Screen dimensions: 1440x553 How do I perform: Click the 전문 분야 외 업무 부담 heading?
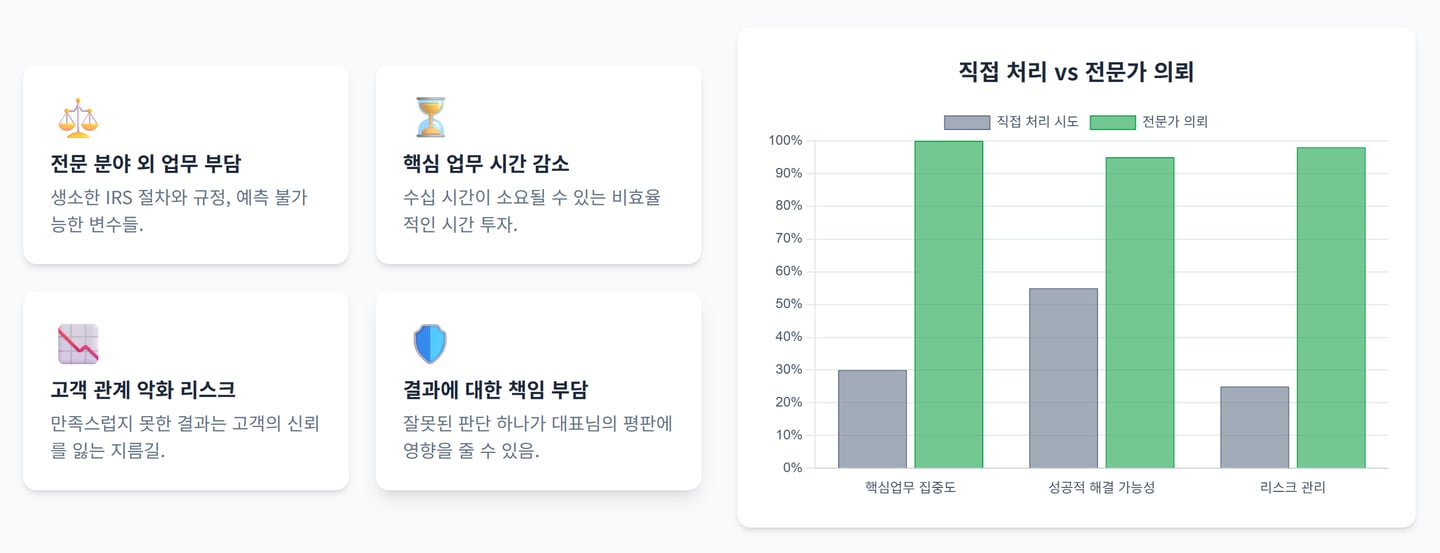point(146,164)
